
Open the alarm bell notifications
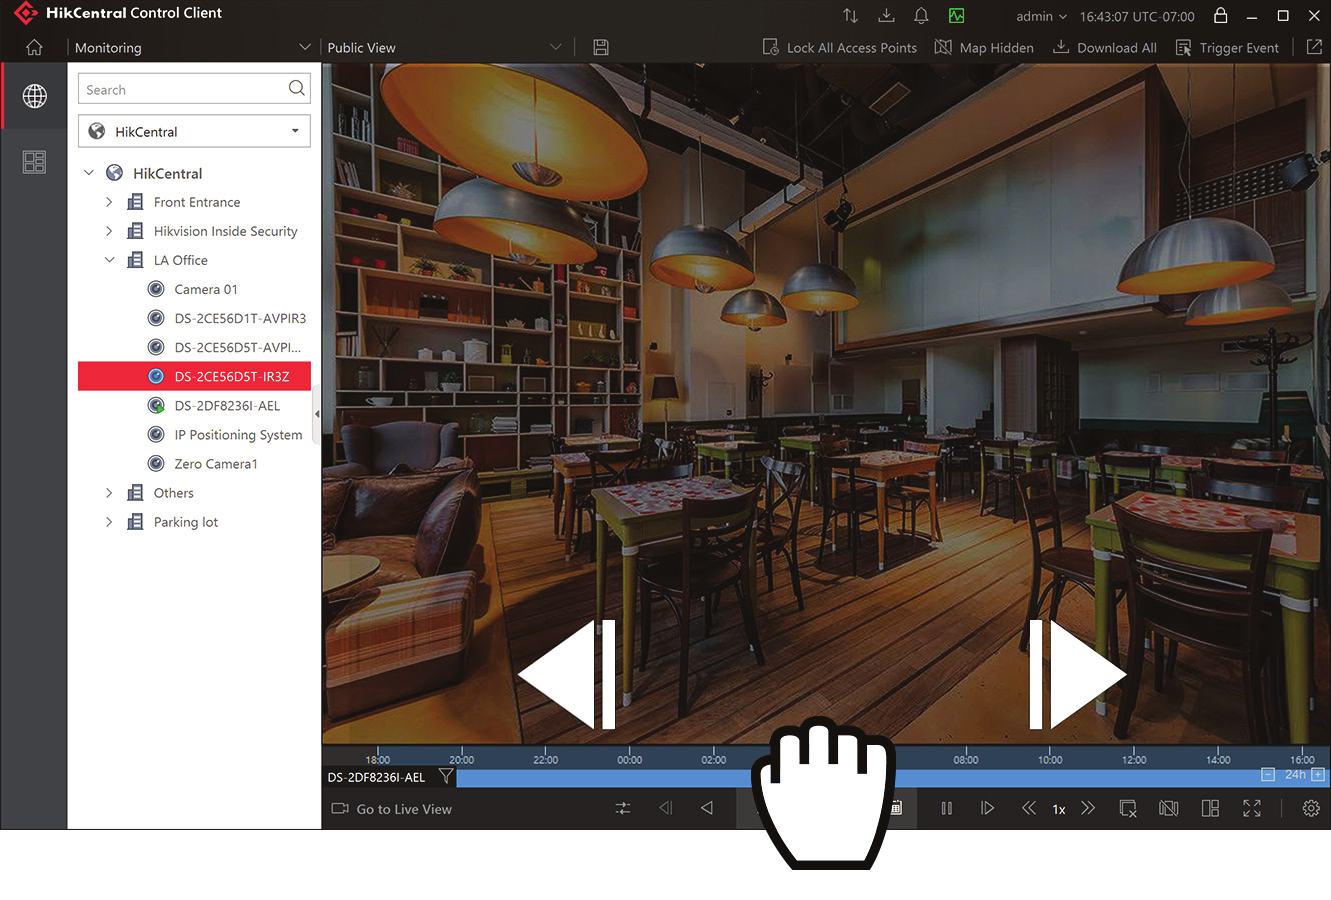pos(921,16)
